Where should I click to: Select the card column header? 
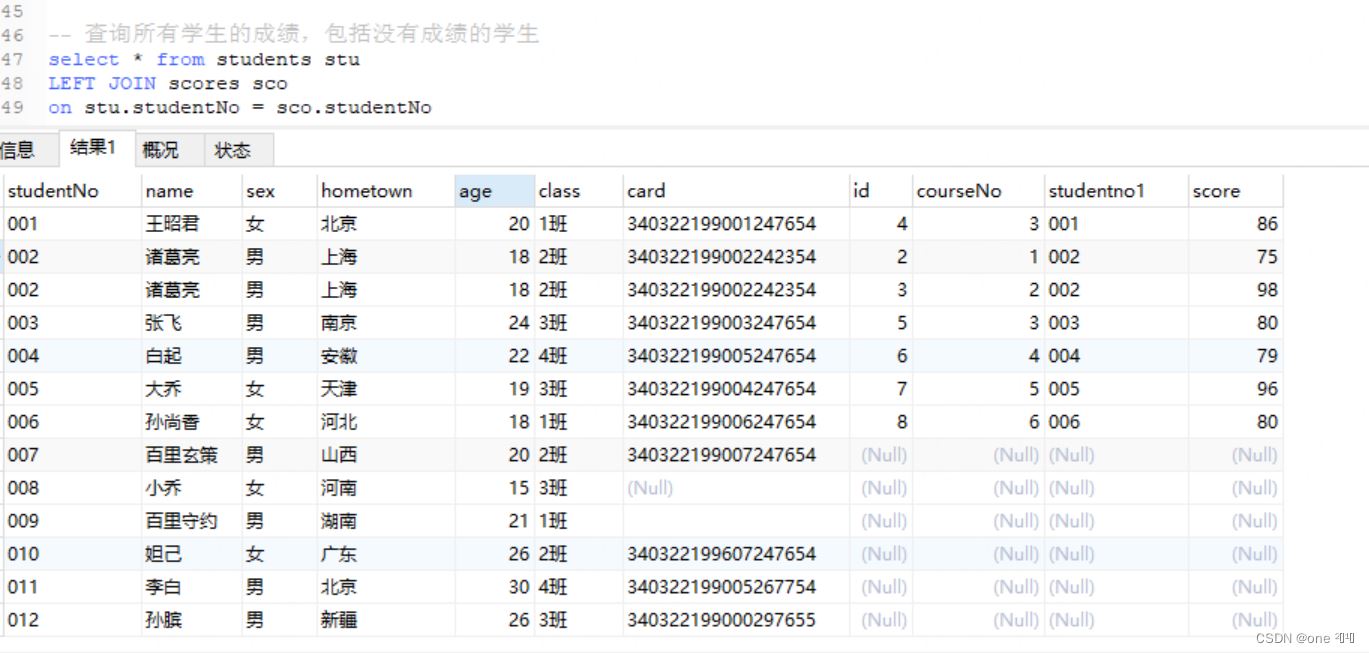646,191
